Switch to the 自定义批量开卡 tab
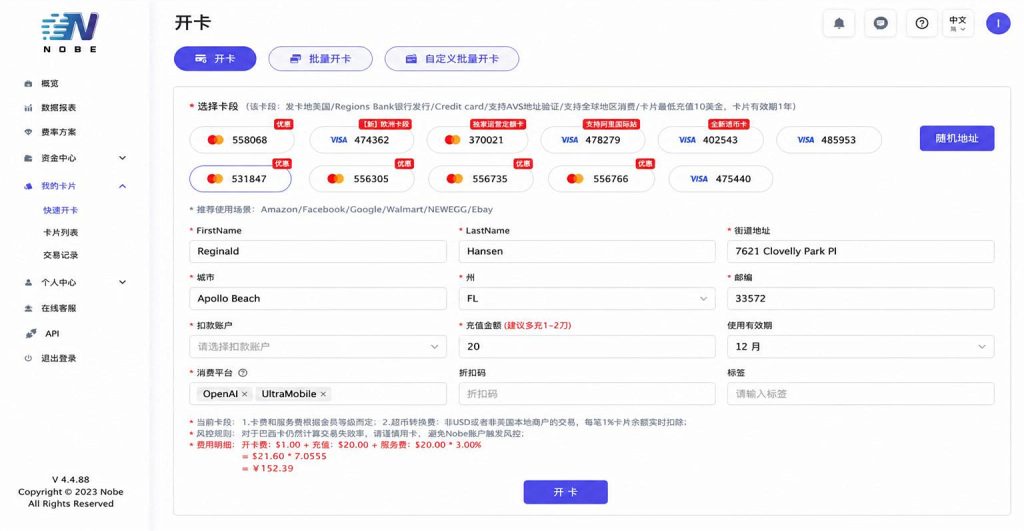This screenshot has width=1024, height=531. tap(452, 59)
